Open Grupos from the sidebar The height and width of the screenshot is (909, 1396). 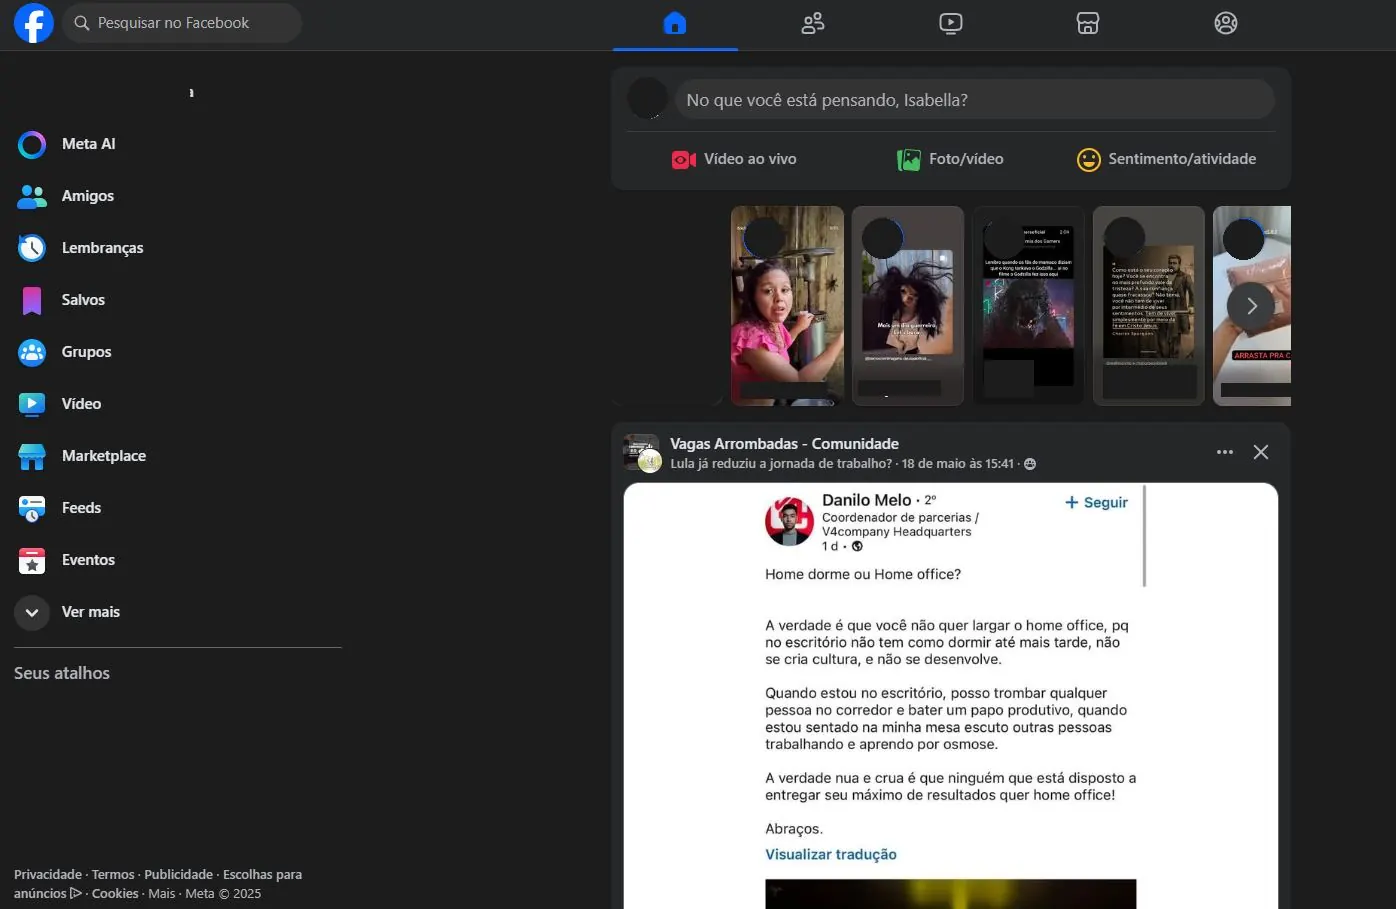[86, 352]
